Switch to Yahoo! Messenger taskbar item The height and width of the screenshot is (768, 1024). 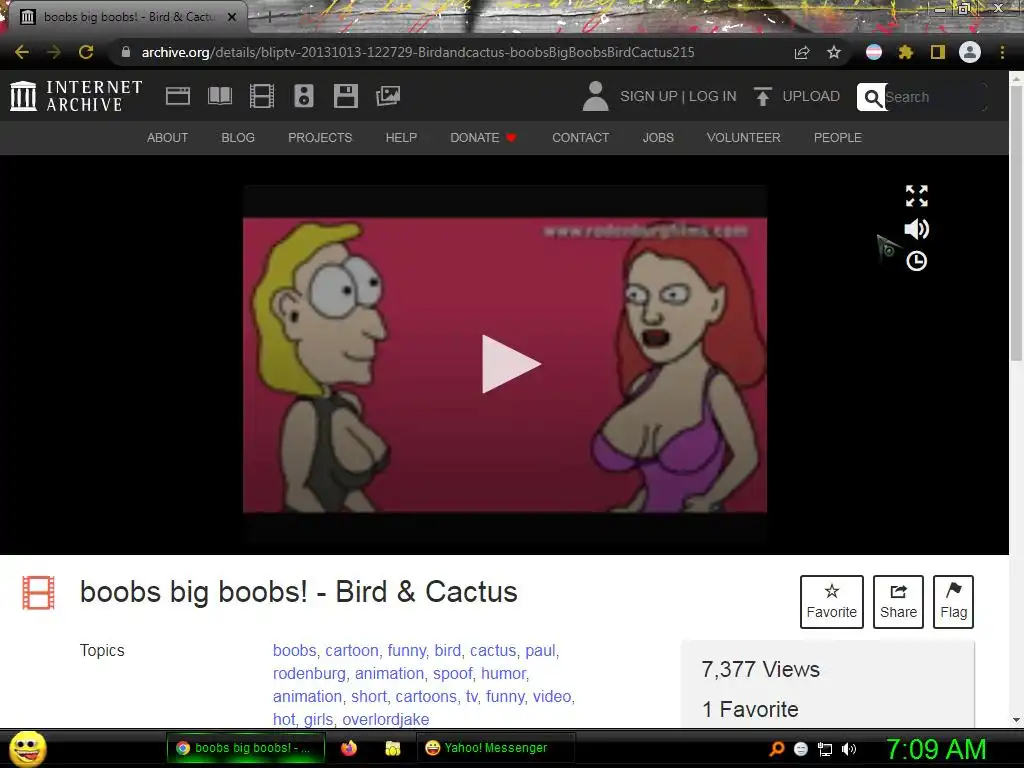pos(496,748)
